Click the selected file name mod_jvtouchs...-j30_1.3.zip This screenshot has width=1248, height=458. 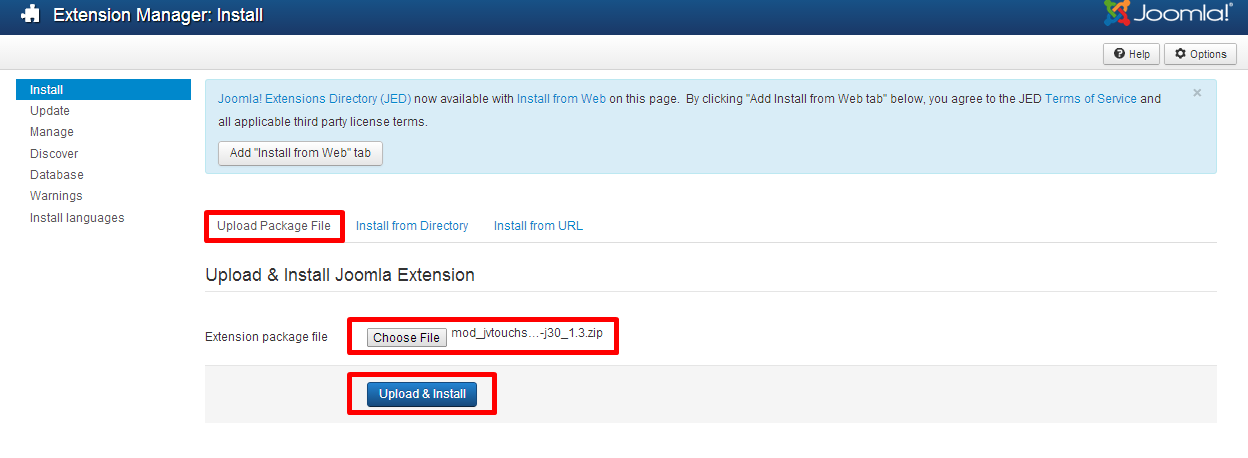coord(527,333)
